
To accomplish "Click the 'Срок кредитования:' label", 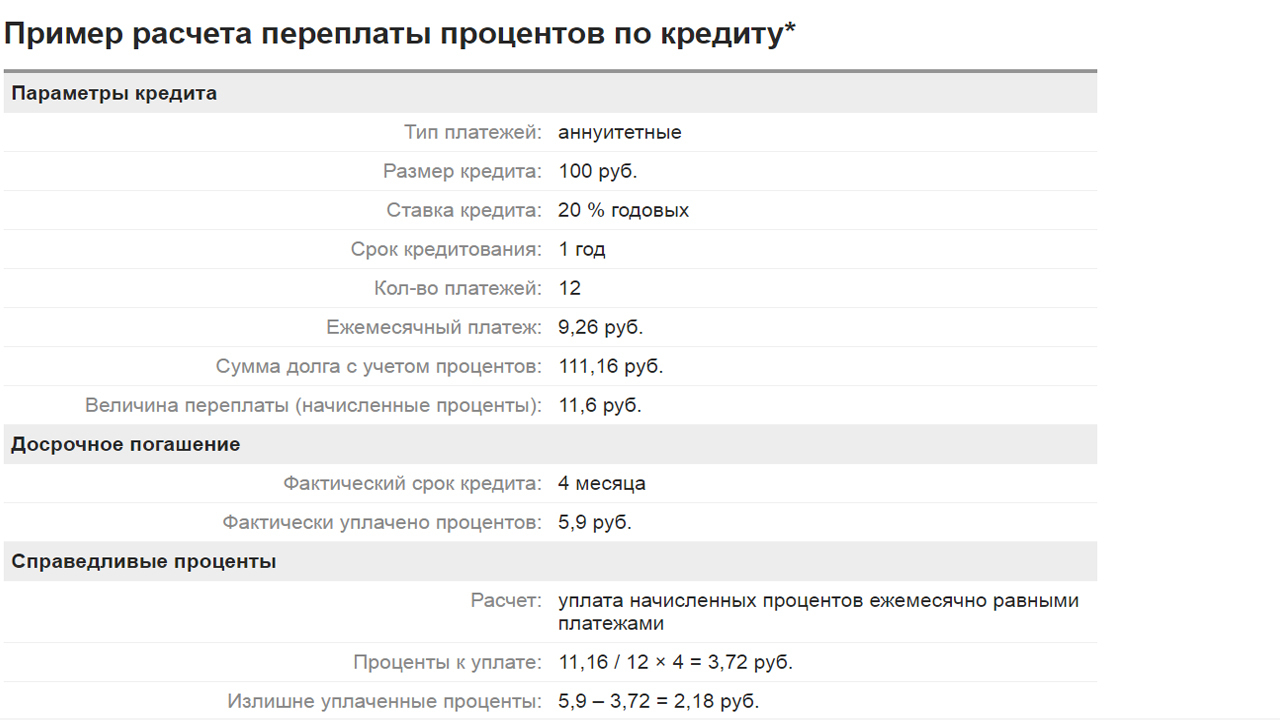I will click(x=446, y=249).
